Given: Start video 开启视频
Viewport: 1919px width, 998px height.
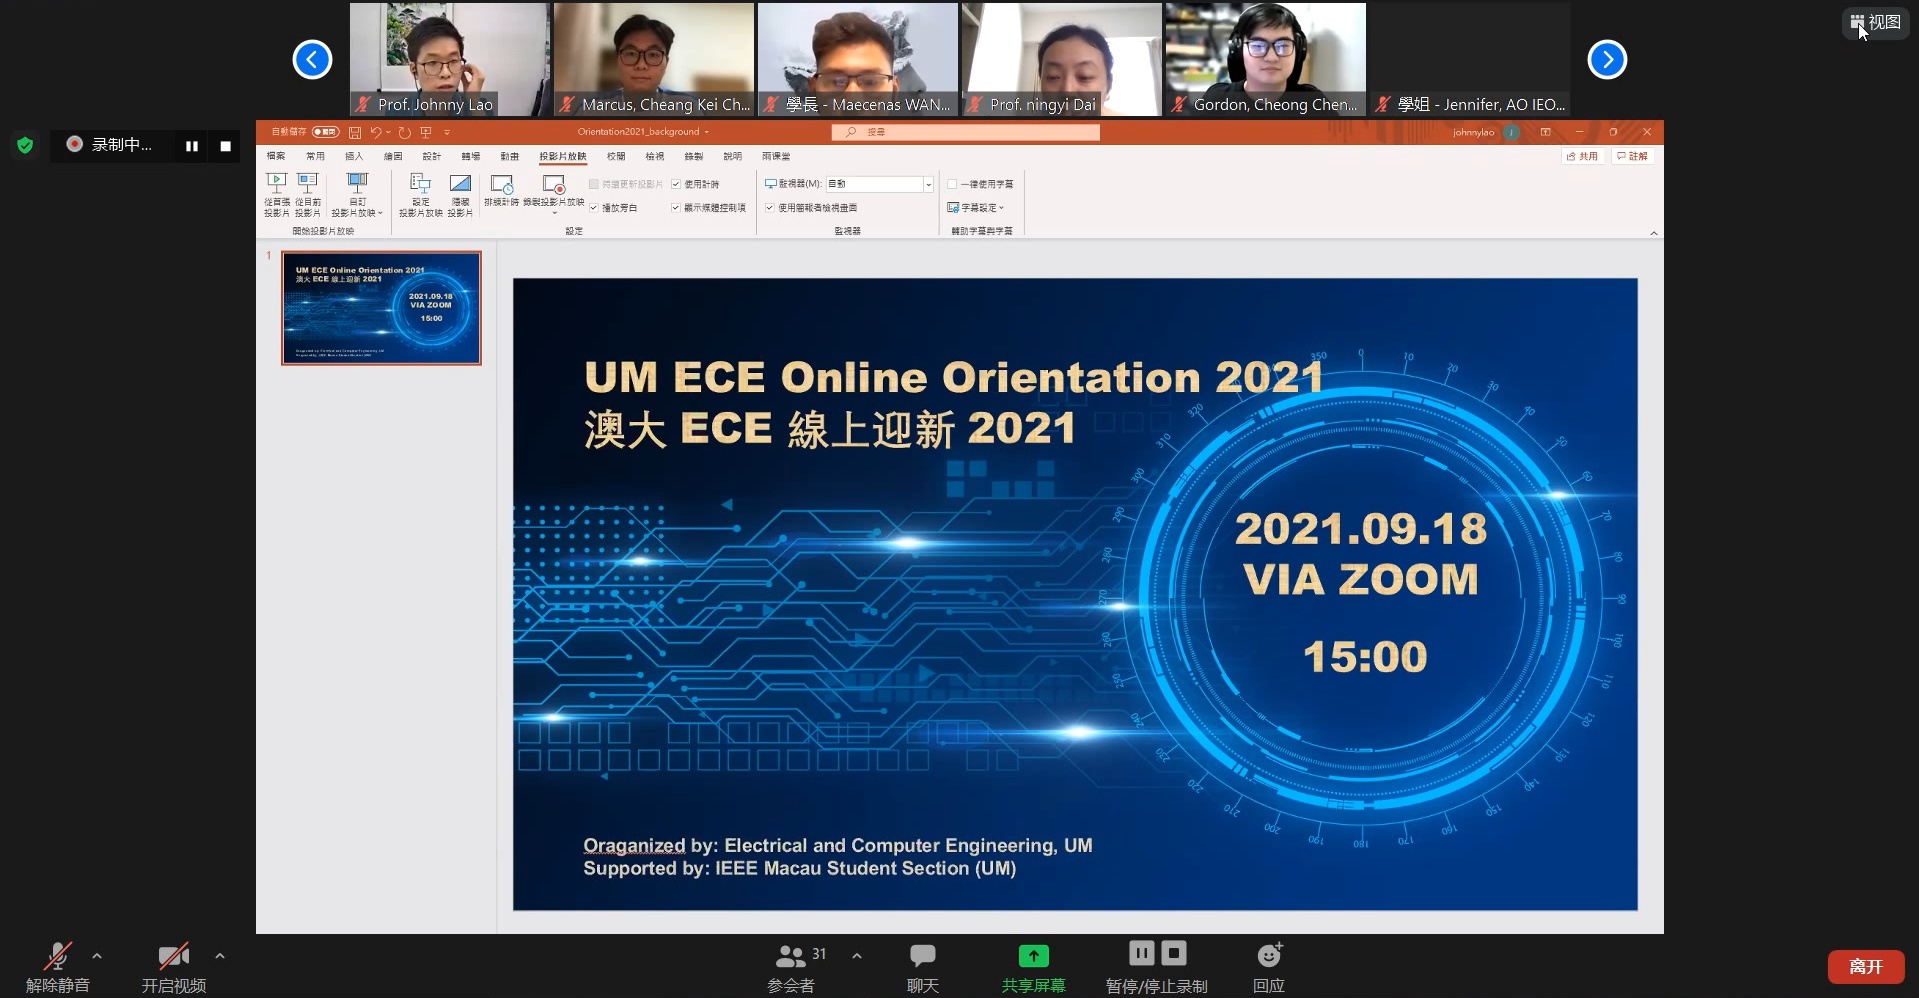Looking at the screenshot, I should pyautogui.click(x=173, y=967).
